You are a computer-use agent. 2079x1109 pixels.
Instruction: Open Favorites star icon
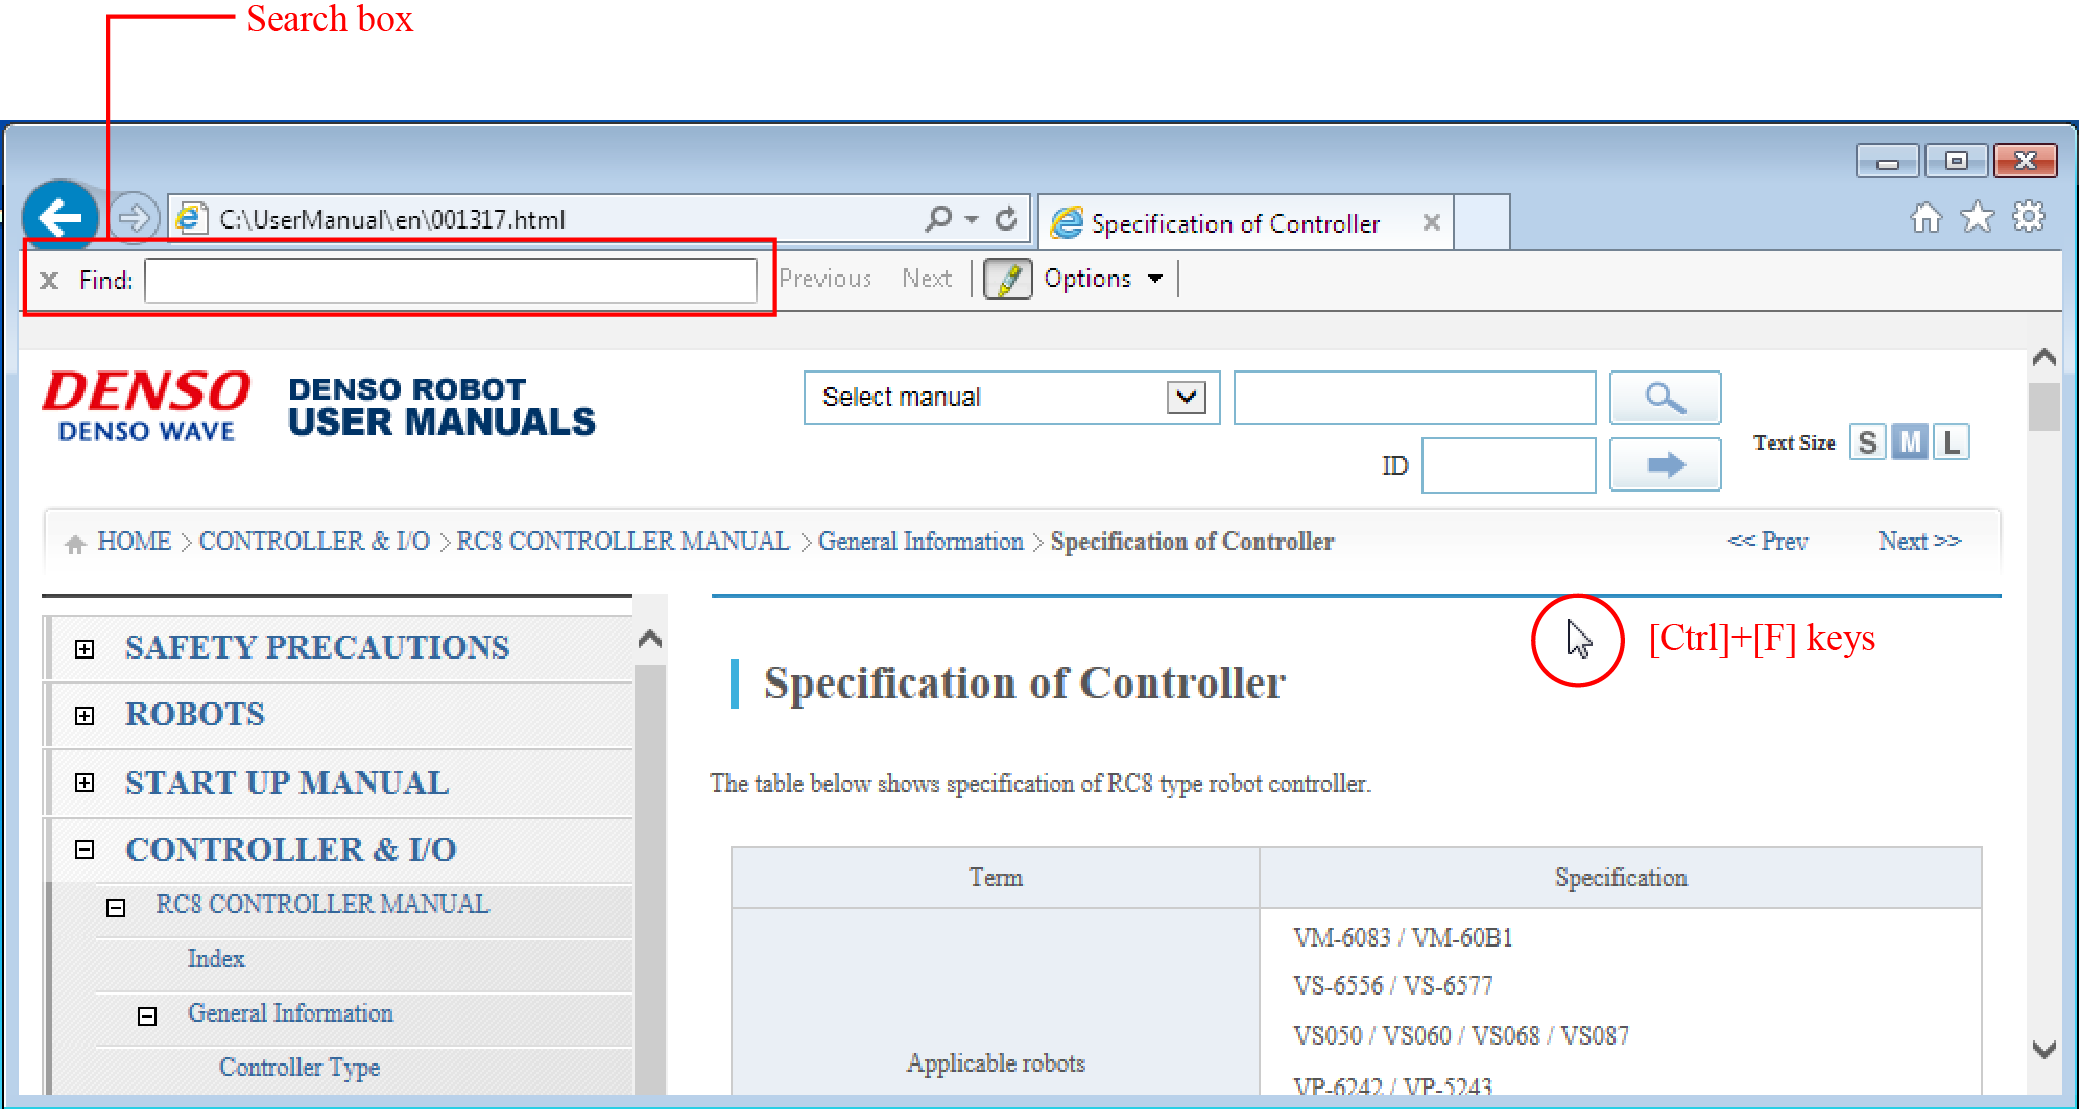point(1976,217)
